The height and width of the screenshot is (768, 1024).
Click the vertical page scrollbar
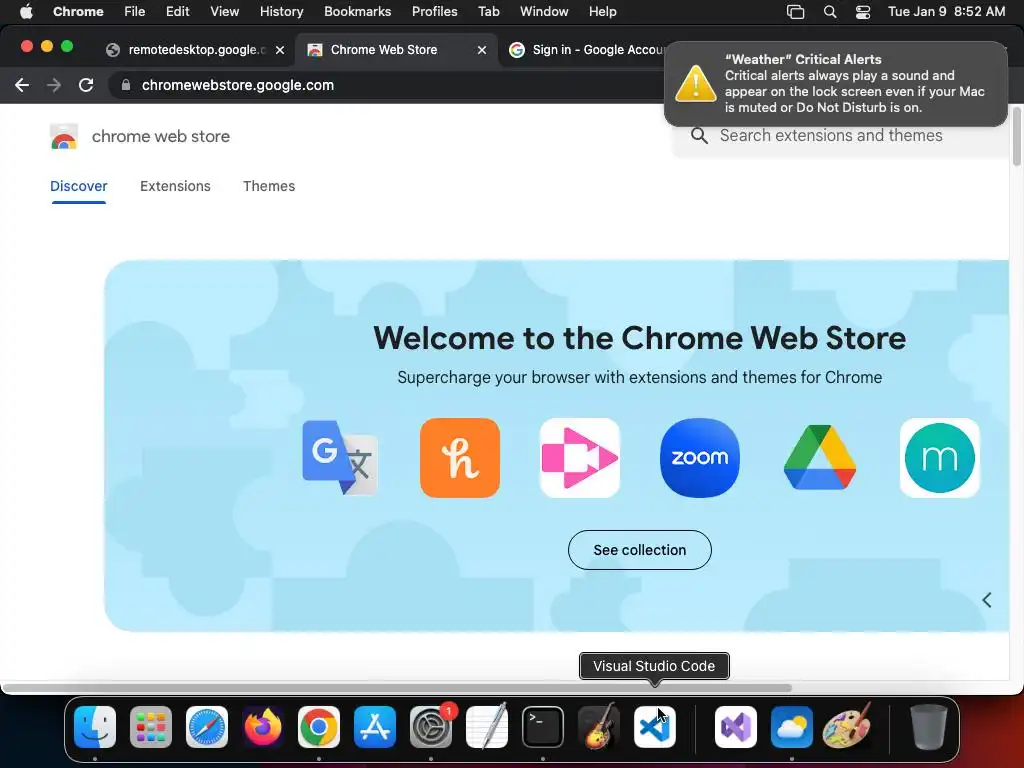pos(1016,136)
